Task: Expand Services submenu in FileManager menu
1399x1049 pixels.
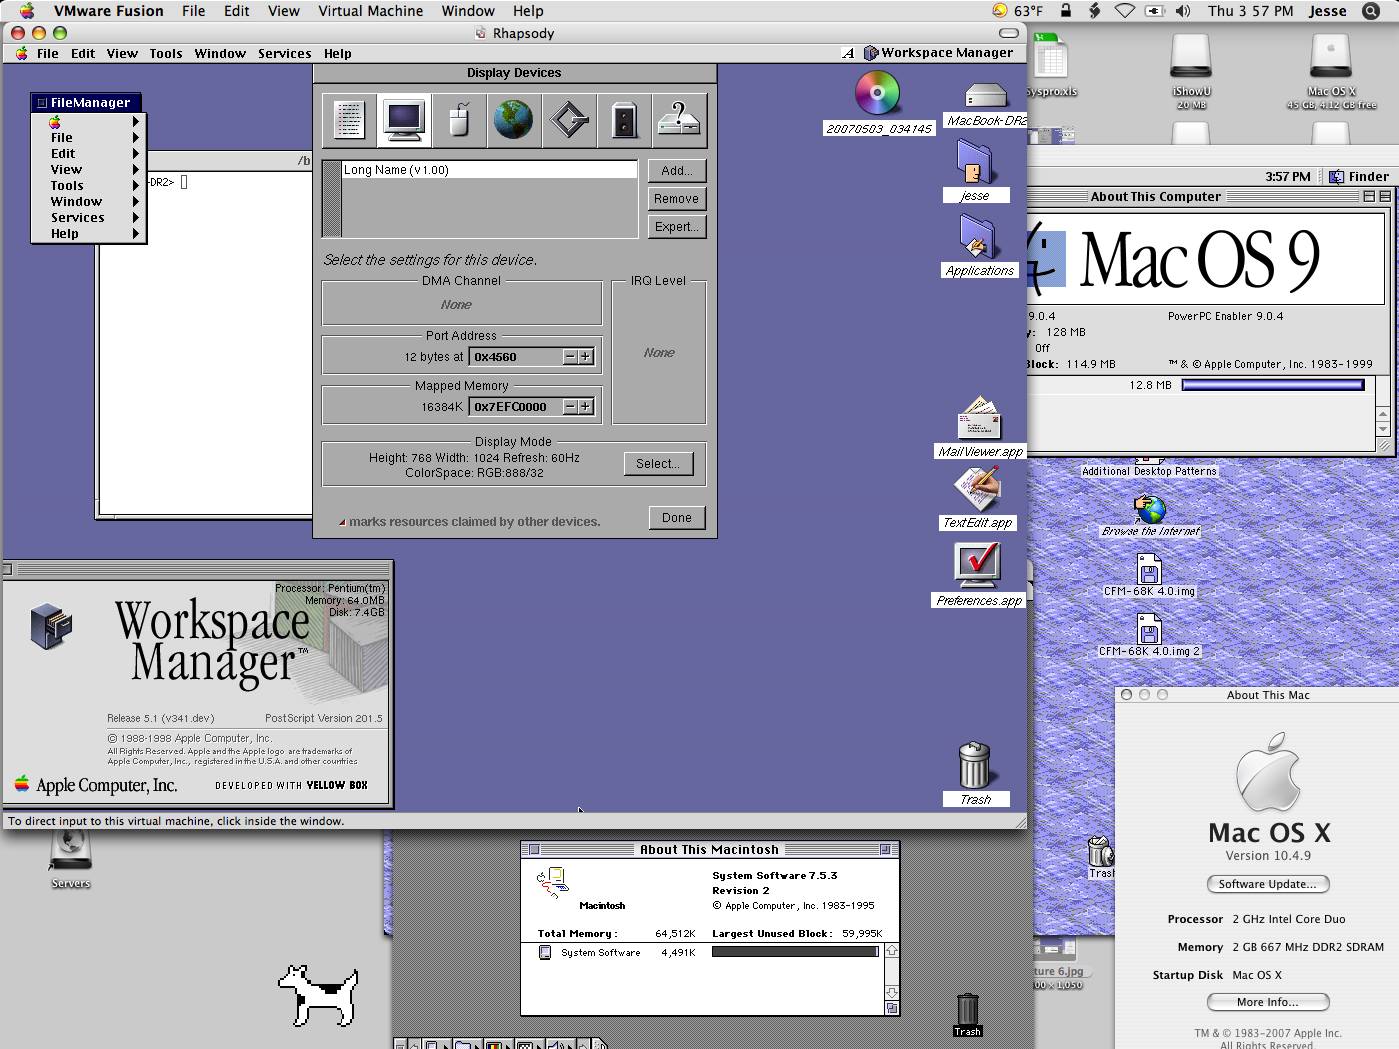Action: tap(89, 218)
